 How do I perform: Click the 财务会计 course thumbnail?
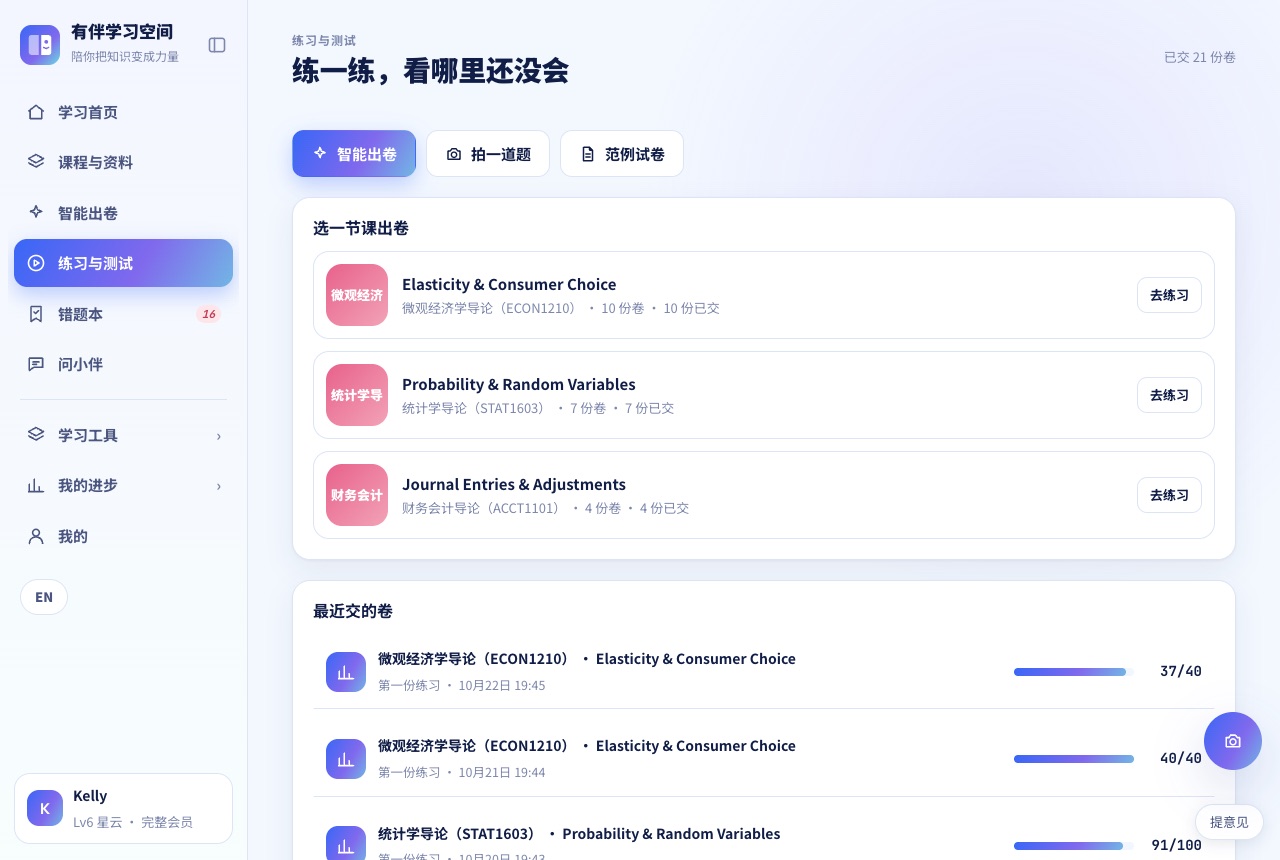pyautogui.click(x=357, y=495)
